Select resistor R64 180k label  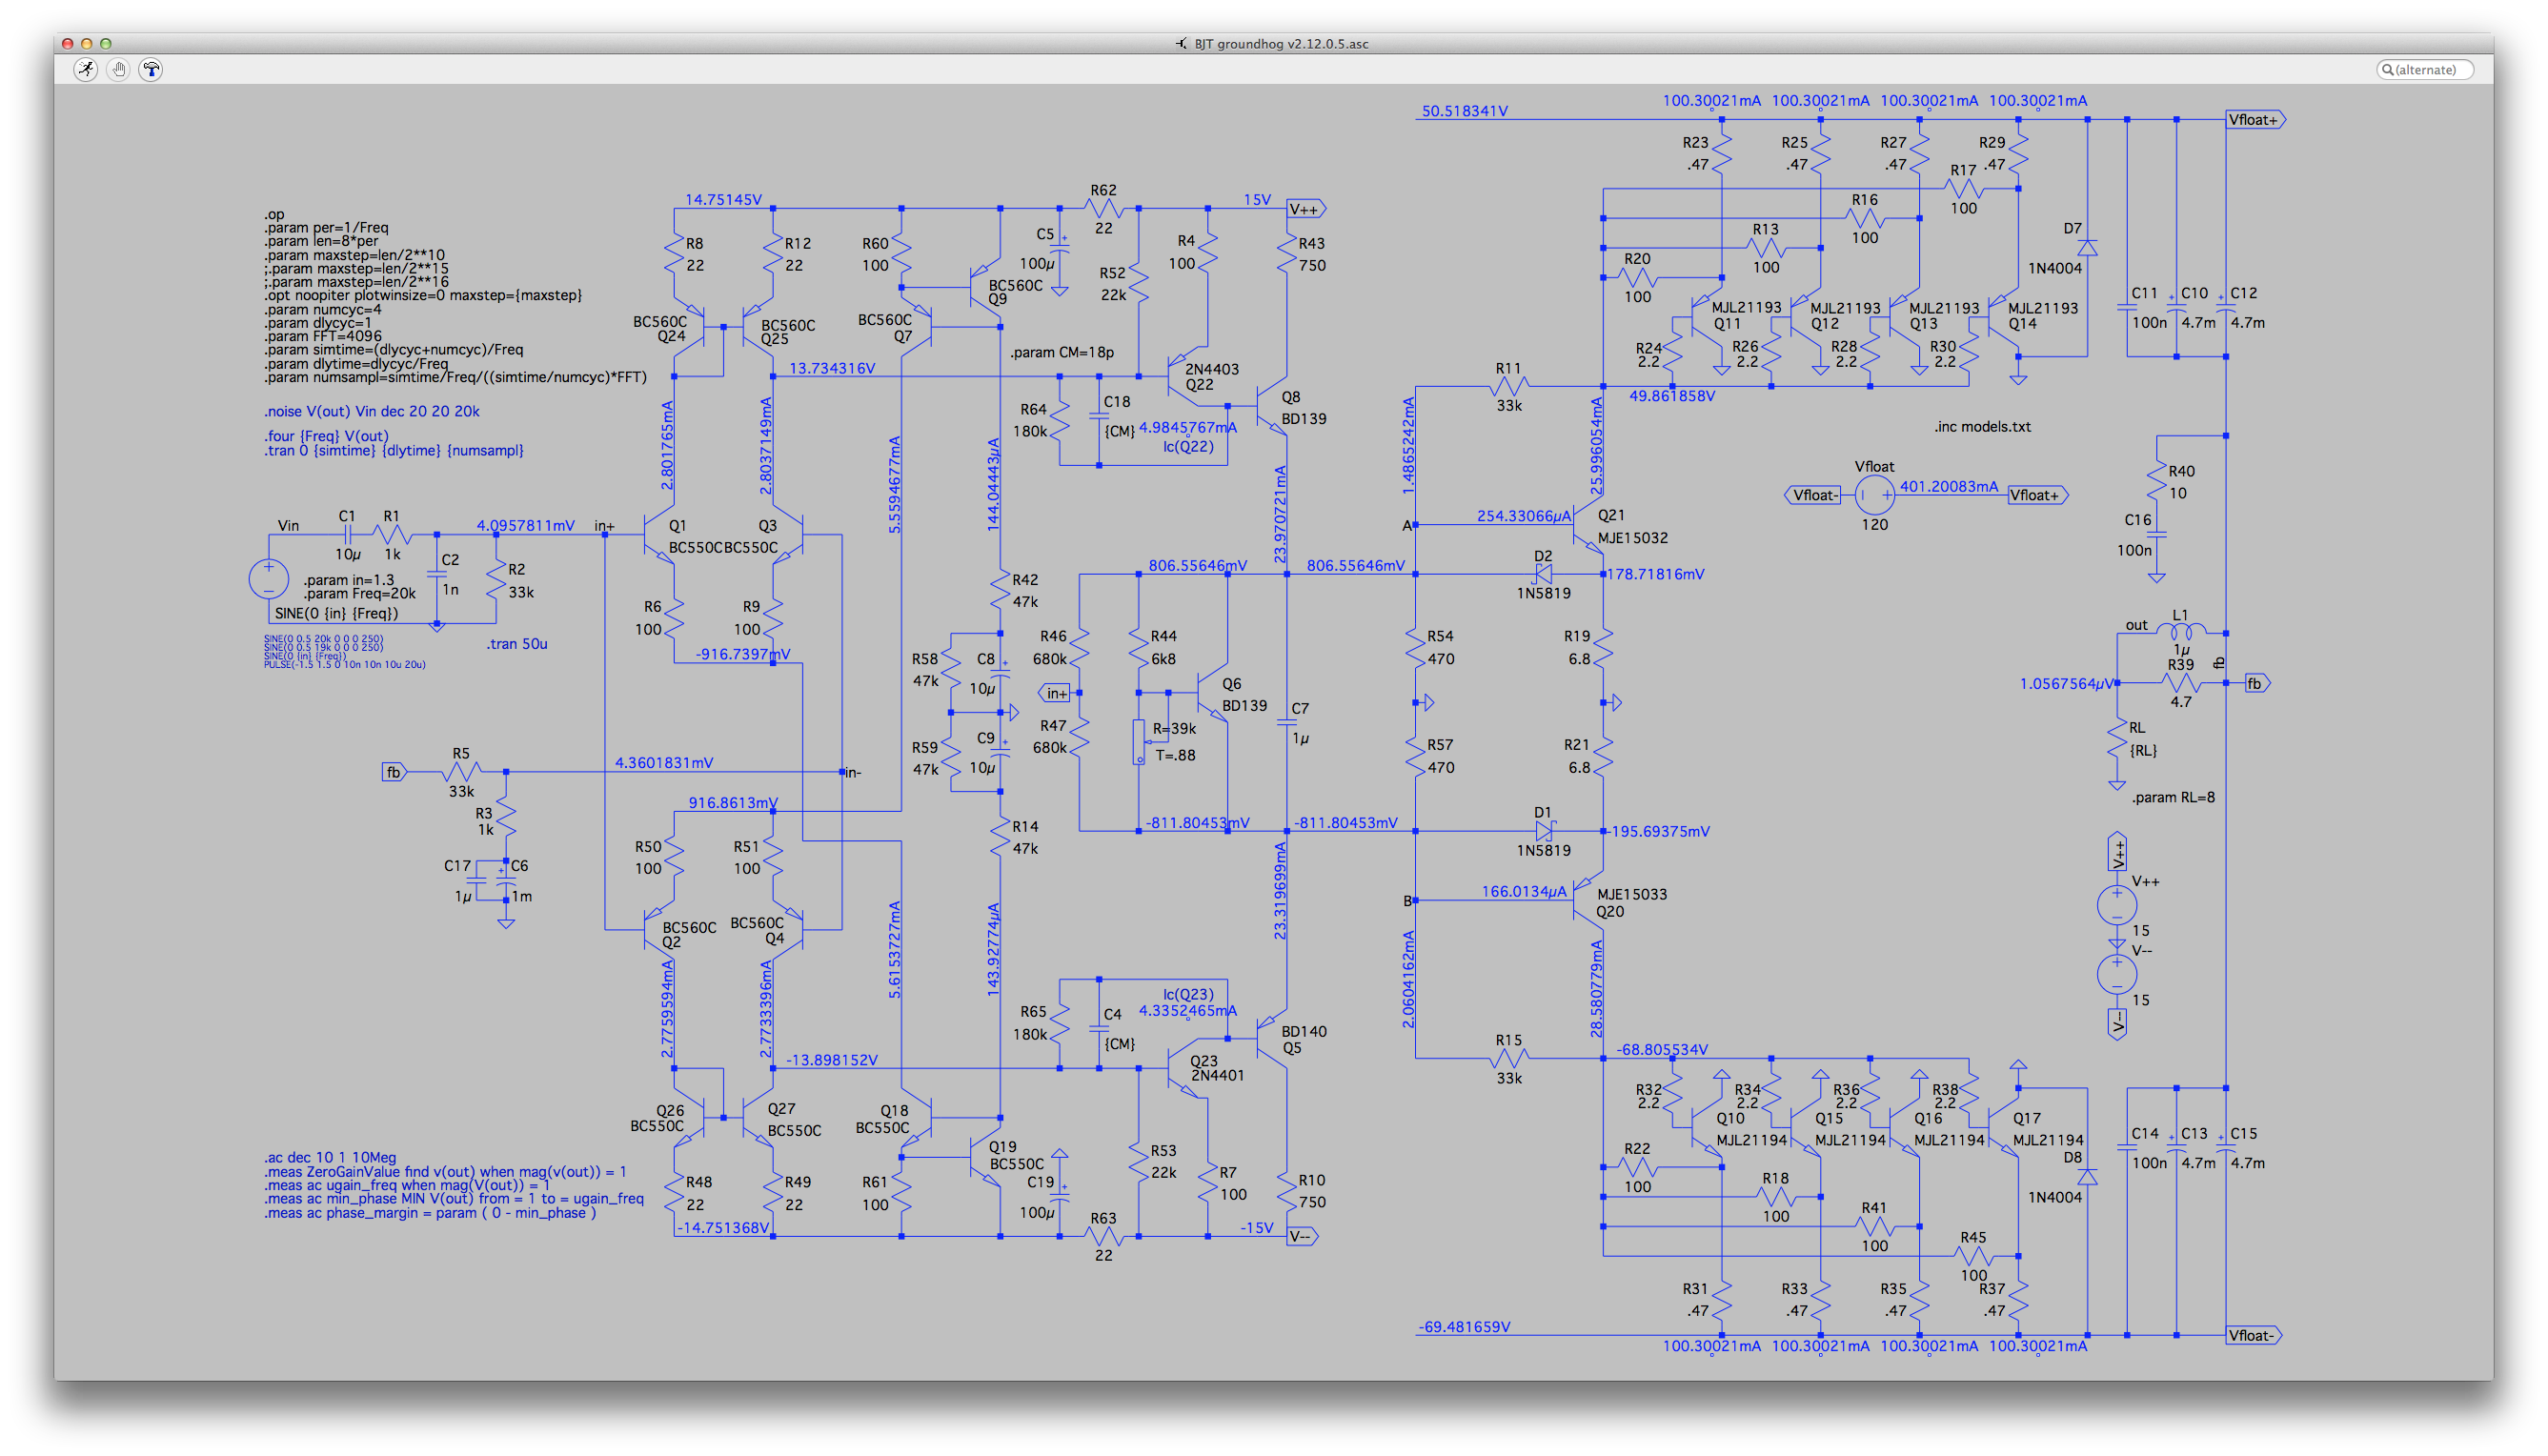pyautogui.click(x=1033, y=420)
